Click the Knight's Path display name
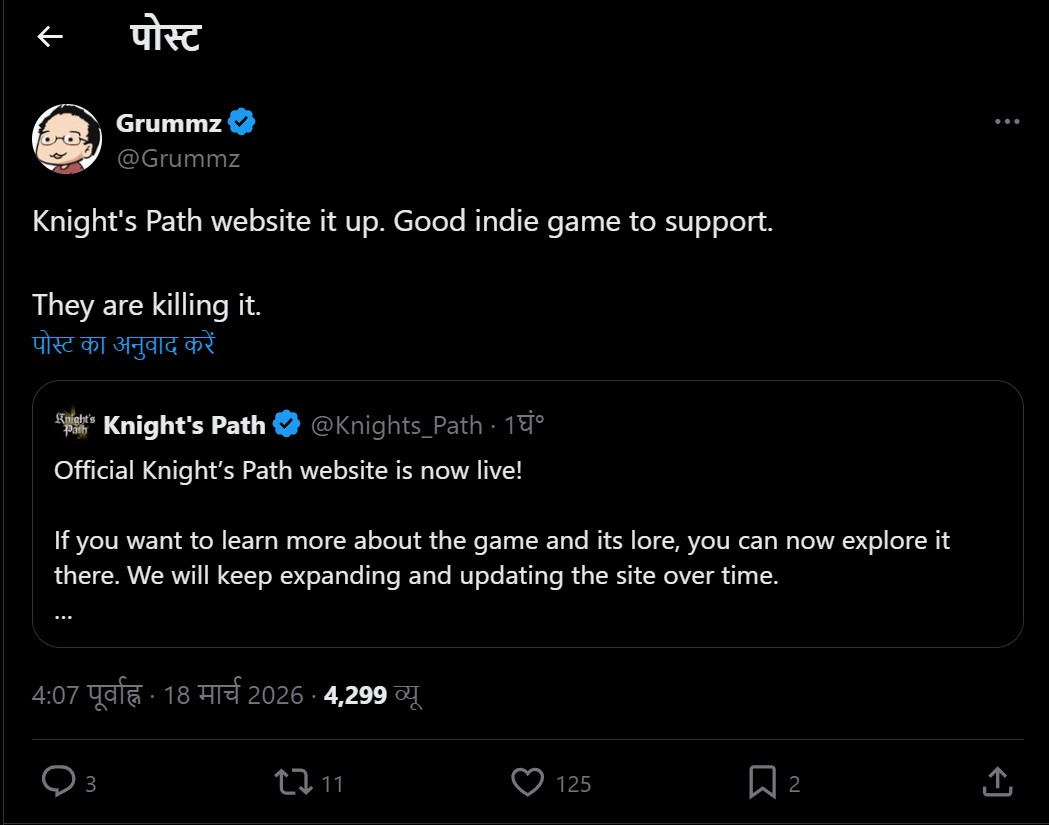This screenshot has width=1049, height=825. [x=184, y=425]
